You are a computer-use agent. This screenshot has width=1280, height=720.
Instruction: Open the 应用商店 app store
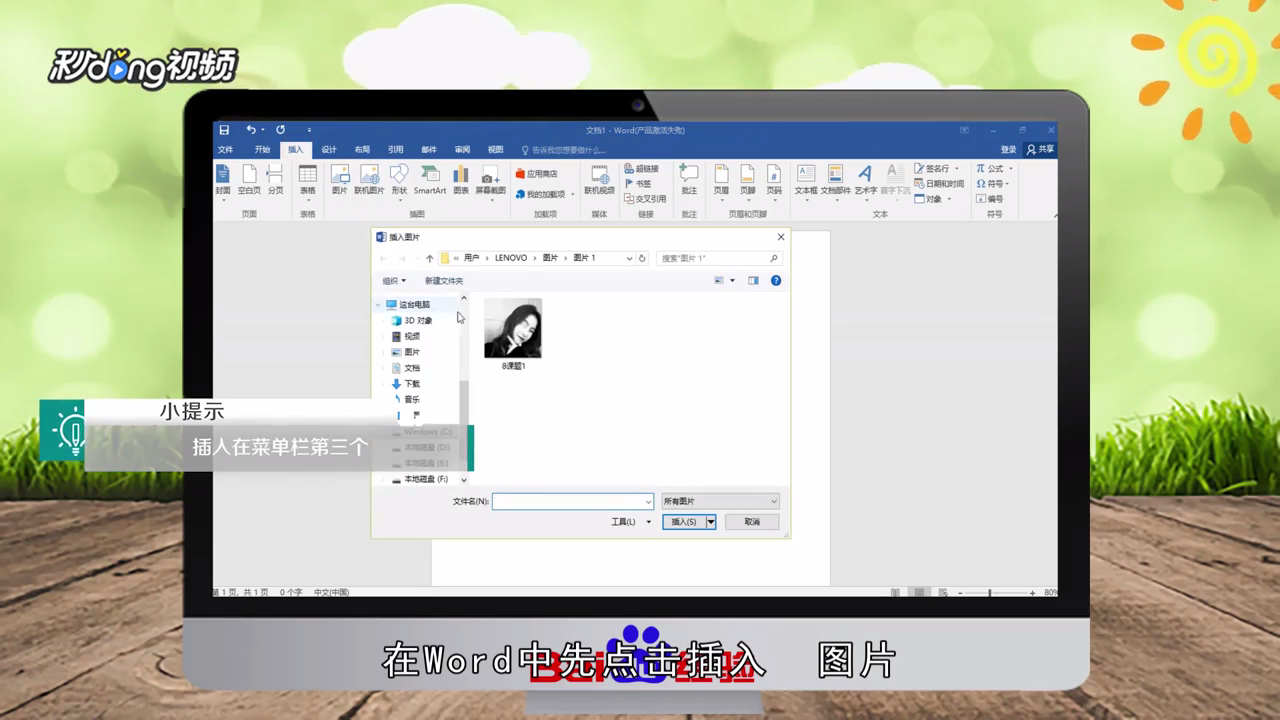[537, 174]
